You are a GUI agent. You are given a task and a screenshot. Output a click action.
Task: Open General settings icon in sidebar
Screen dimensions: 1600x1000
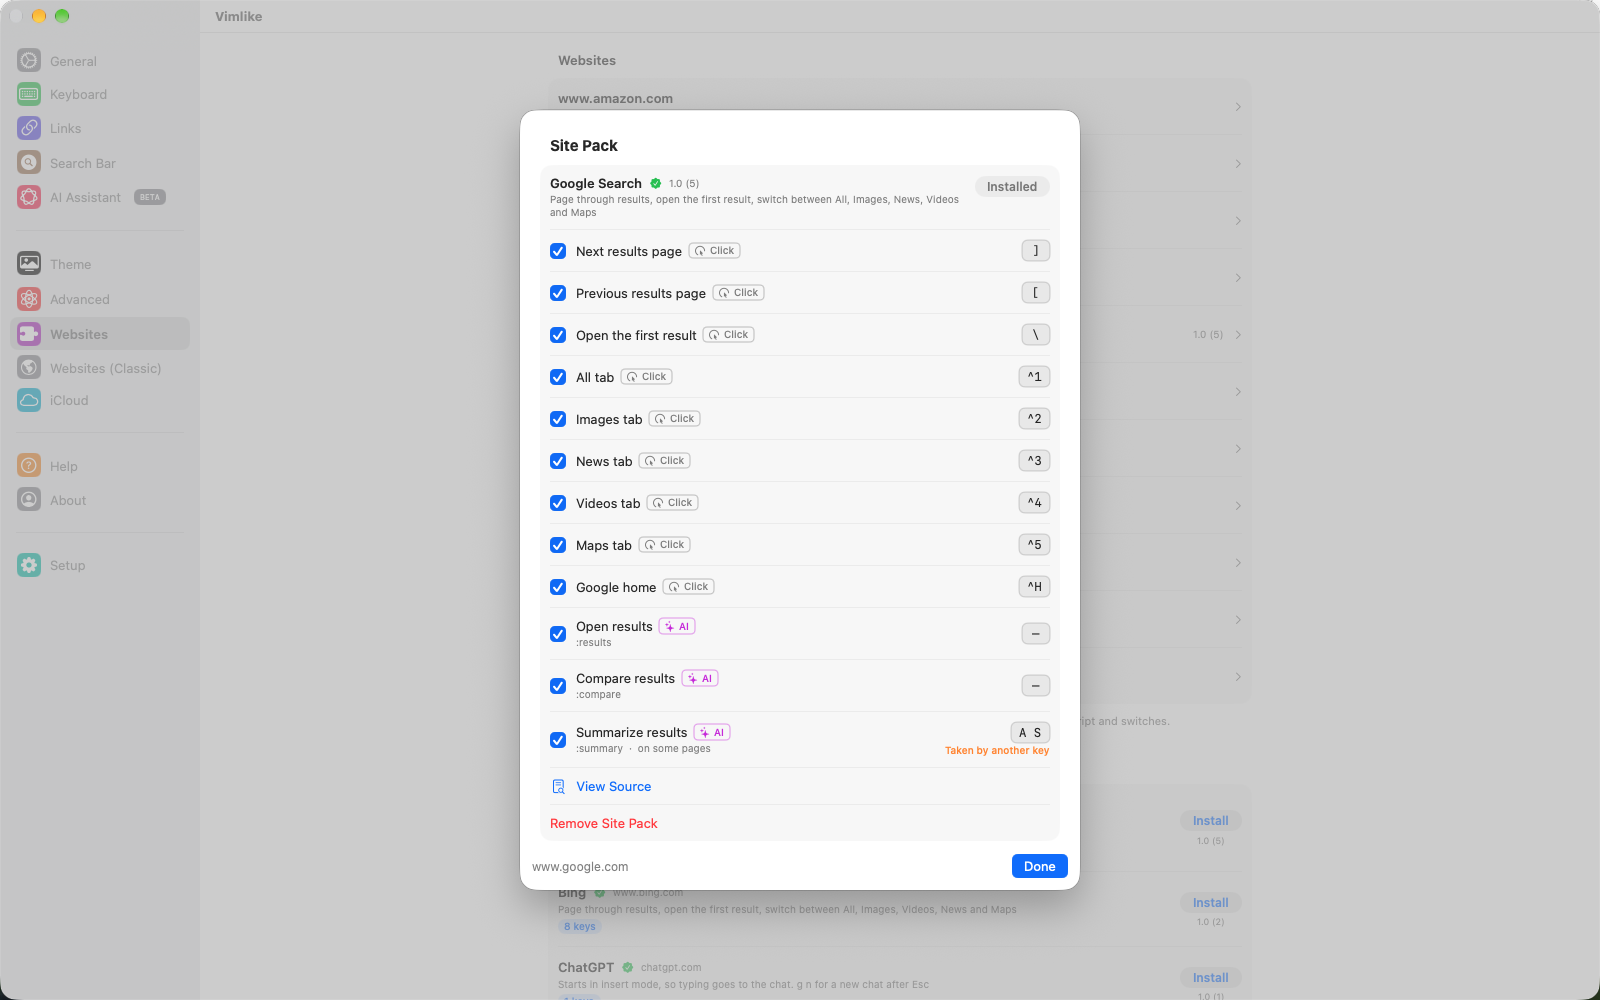(x=29, y=60)
